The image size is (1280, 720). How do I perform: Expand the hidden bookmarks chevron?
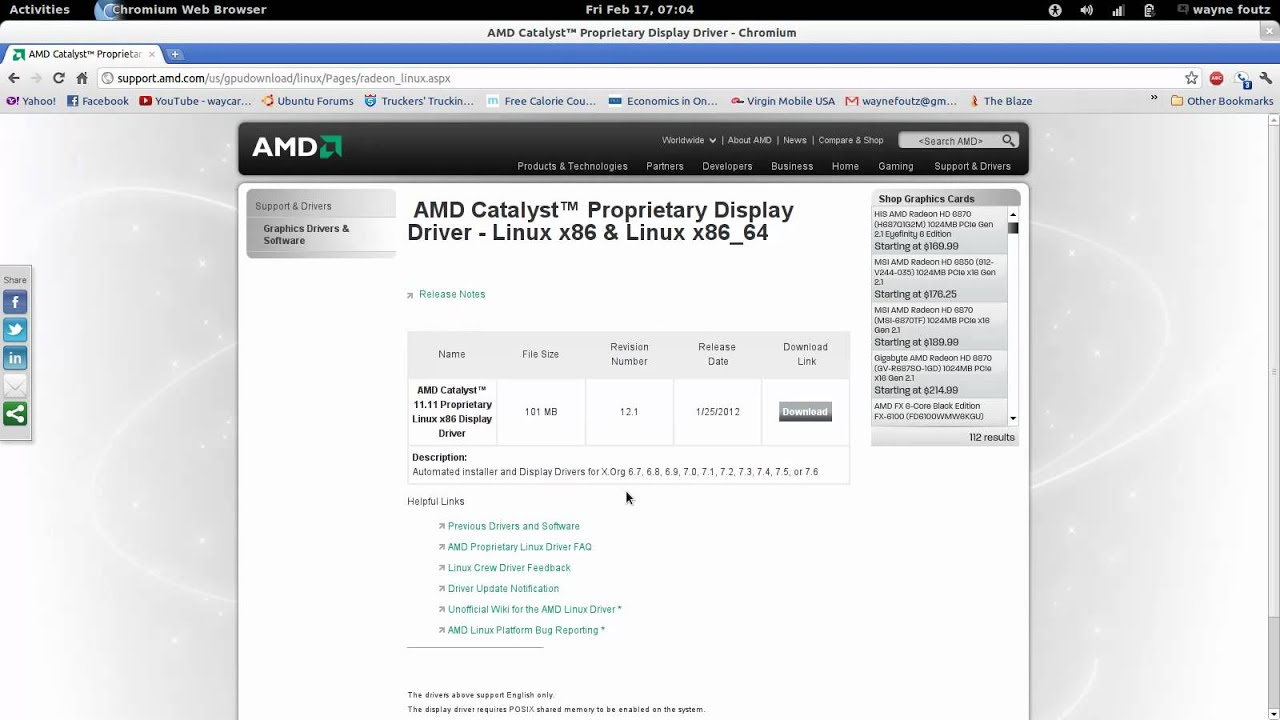[x=1154, y=99]
